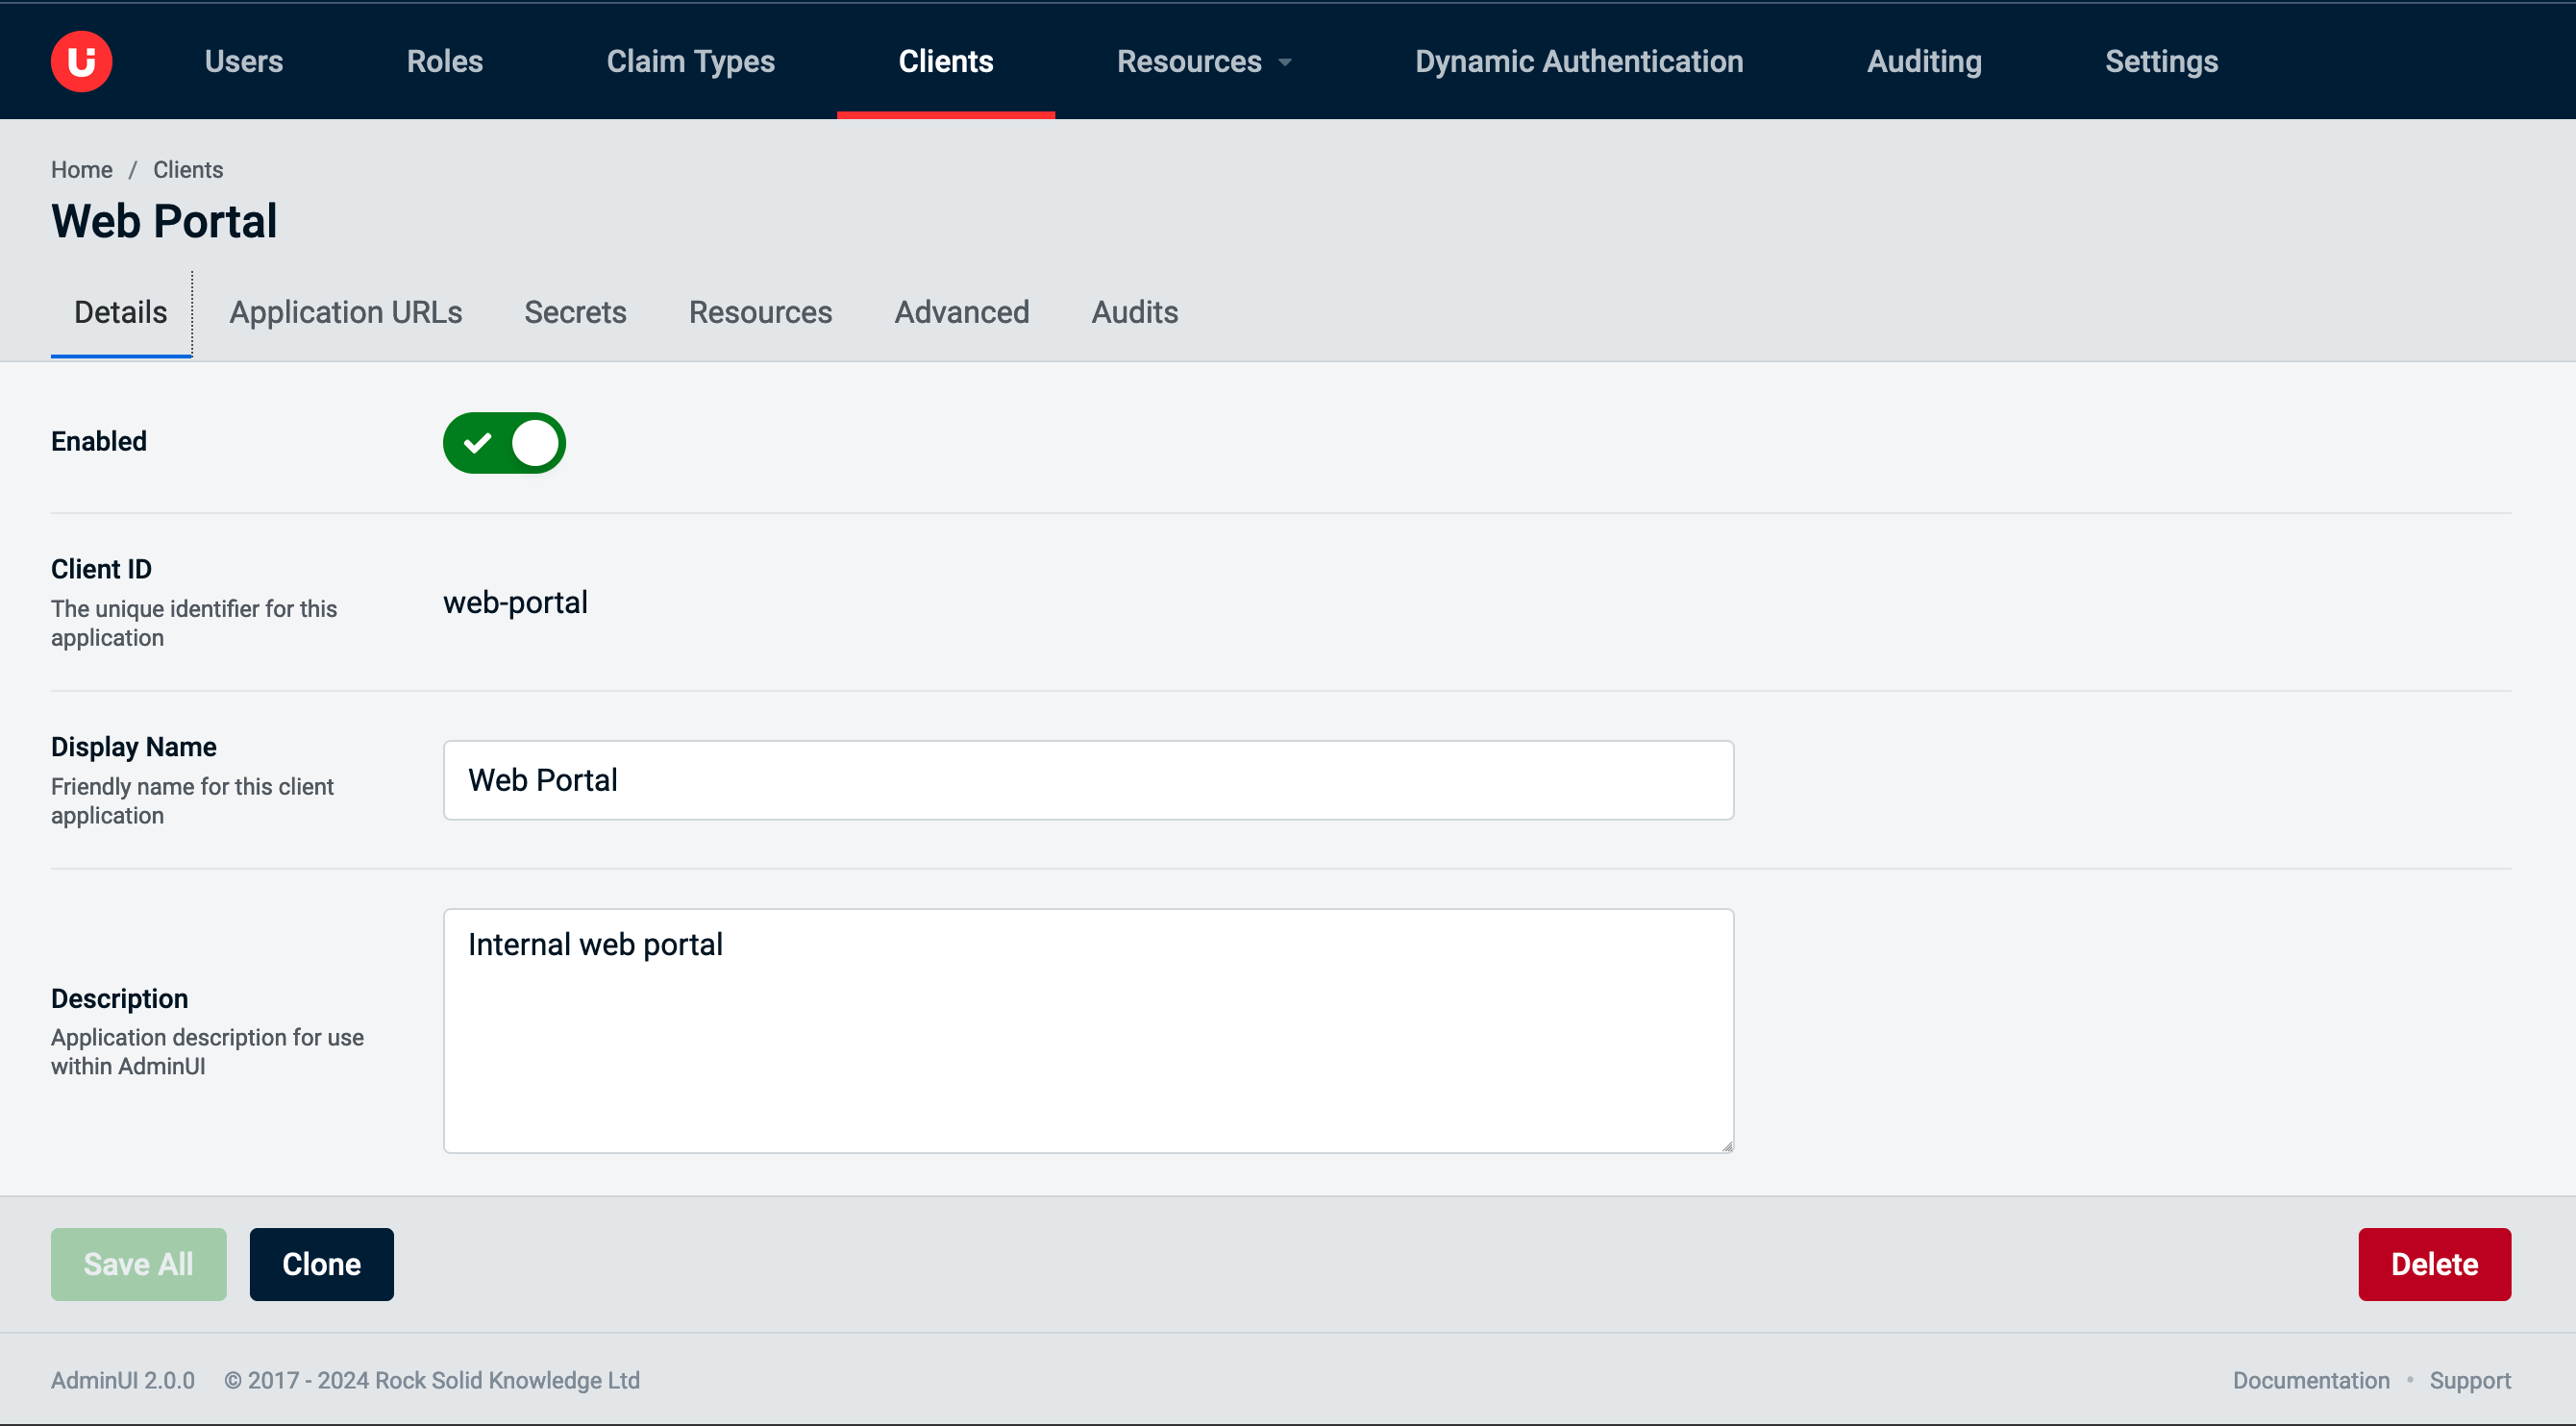Open Clients from the breadcrumb

187,169
